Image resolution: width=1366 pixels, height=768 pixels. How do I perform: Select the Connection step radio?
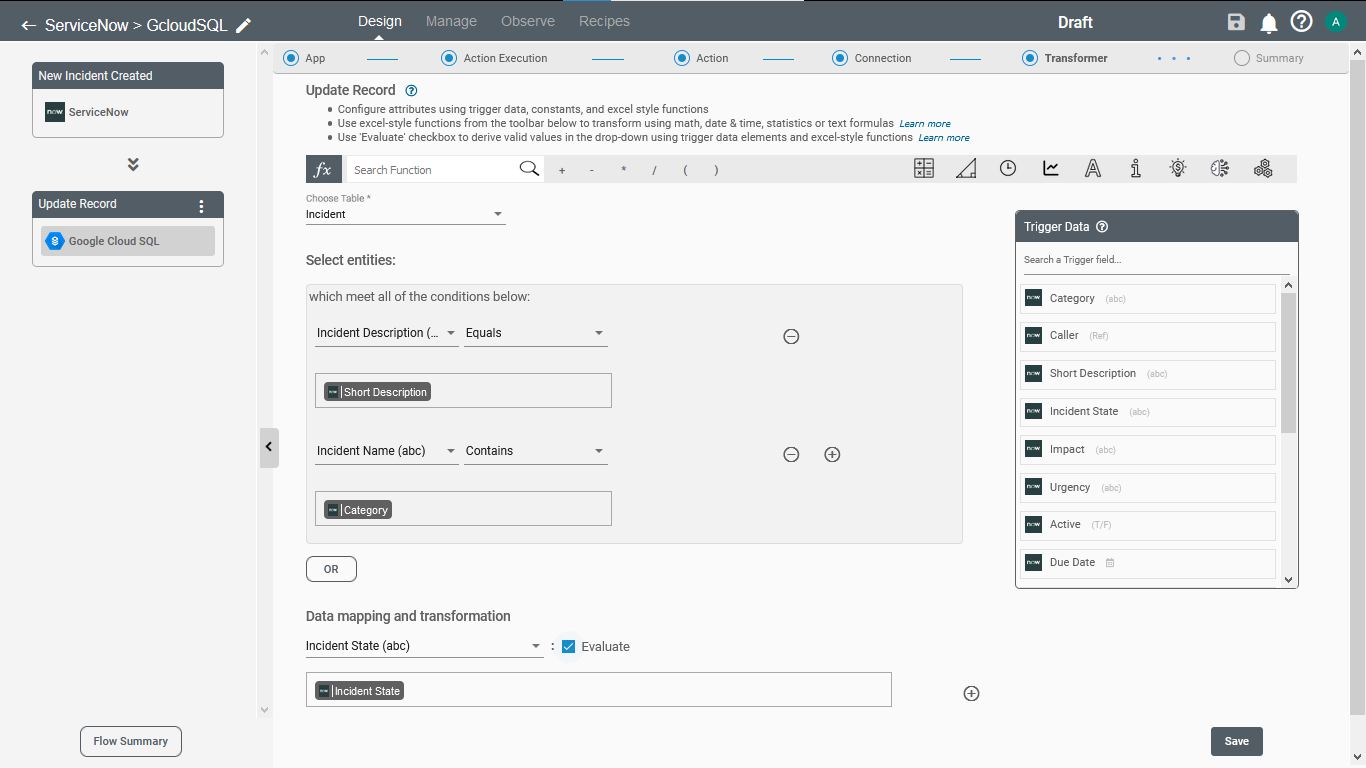840,58
